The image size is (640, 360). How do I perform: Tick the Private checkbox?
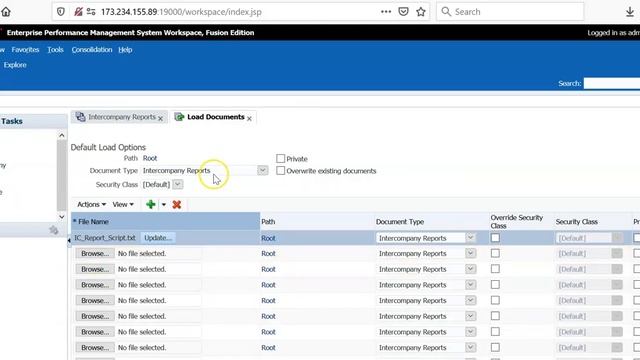pos(280,158)
